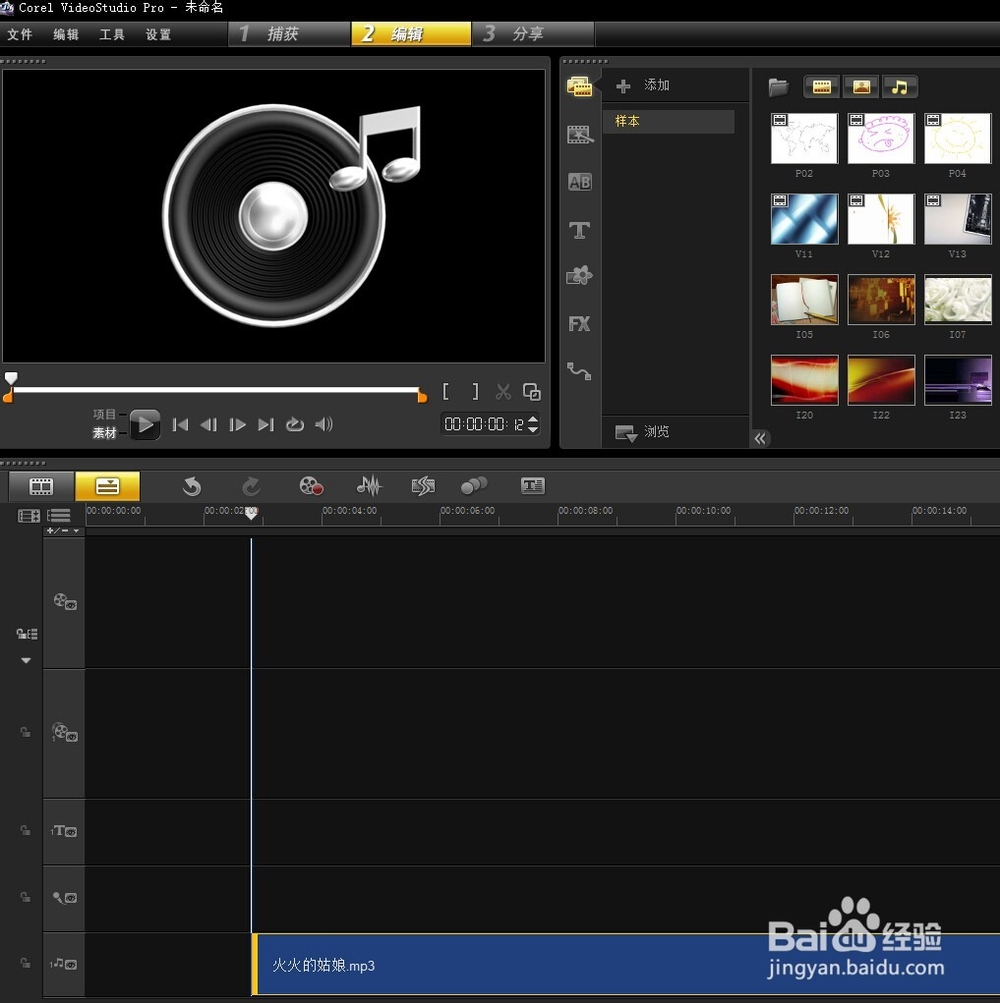This screenshot has width=1000, height=1003.
Task: Open the 编辑 menu
Action: click(66, 35)
